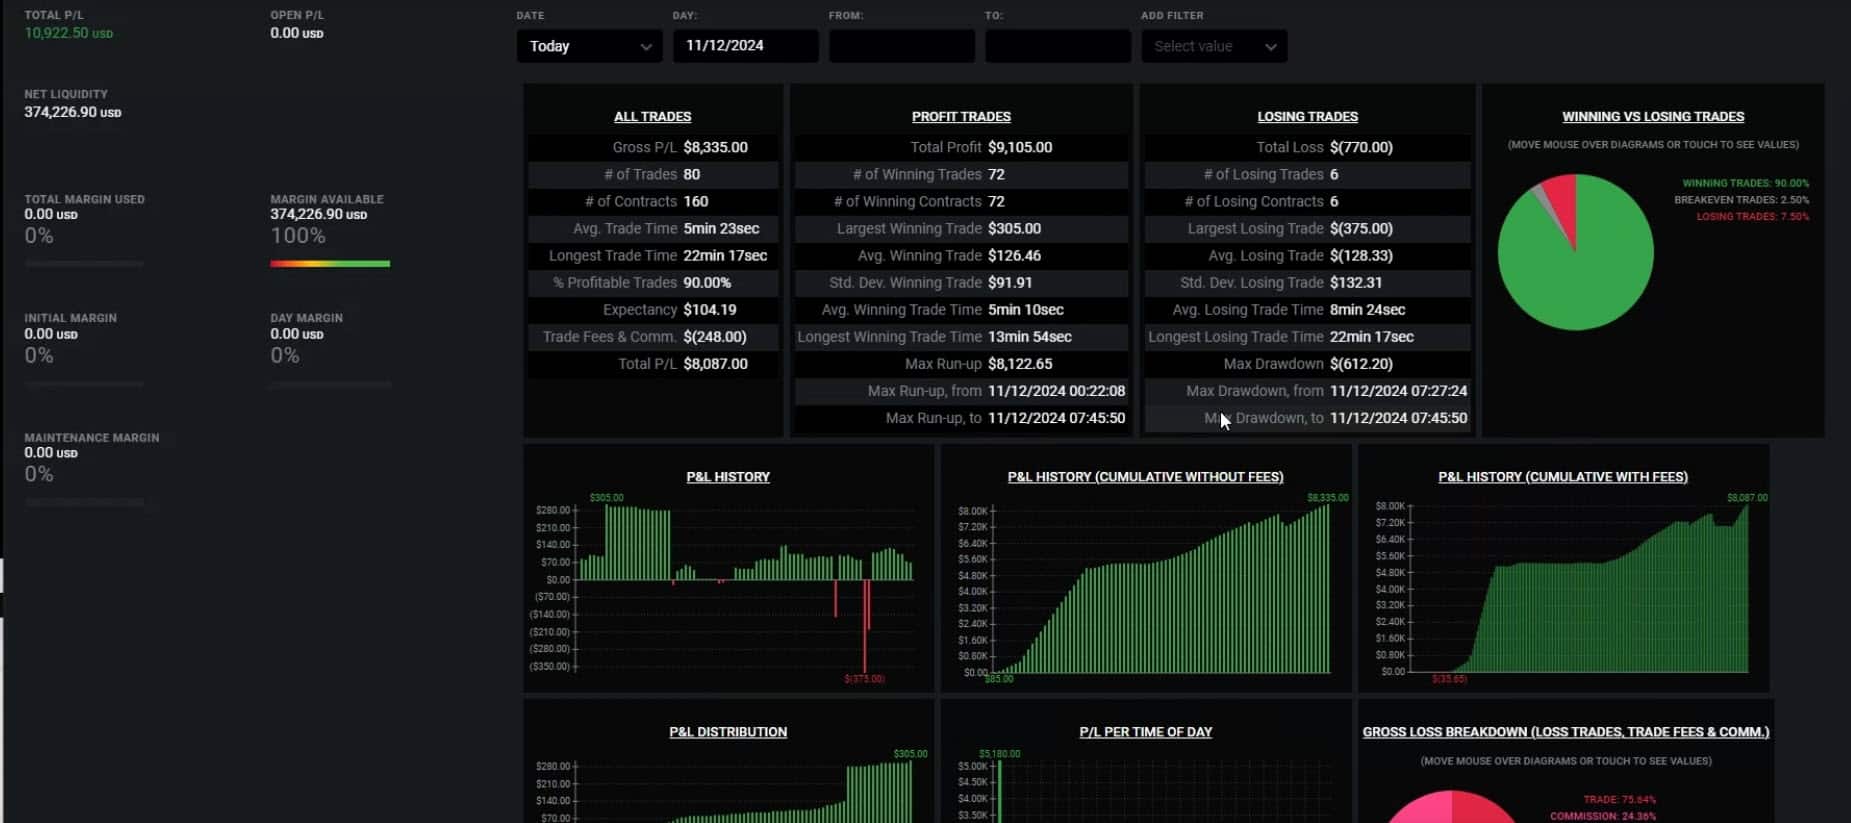Click the # of Trades value 80
Screen dimensions: 1851x823
(x=692, y=174)
